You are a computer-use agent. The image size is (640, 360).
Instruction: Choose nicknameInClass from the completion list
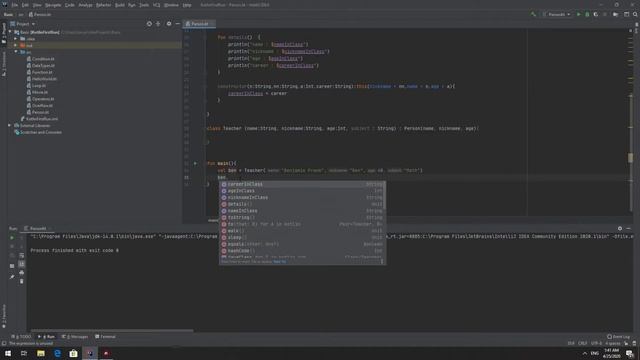click(302, 198)
